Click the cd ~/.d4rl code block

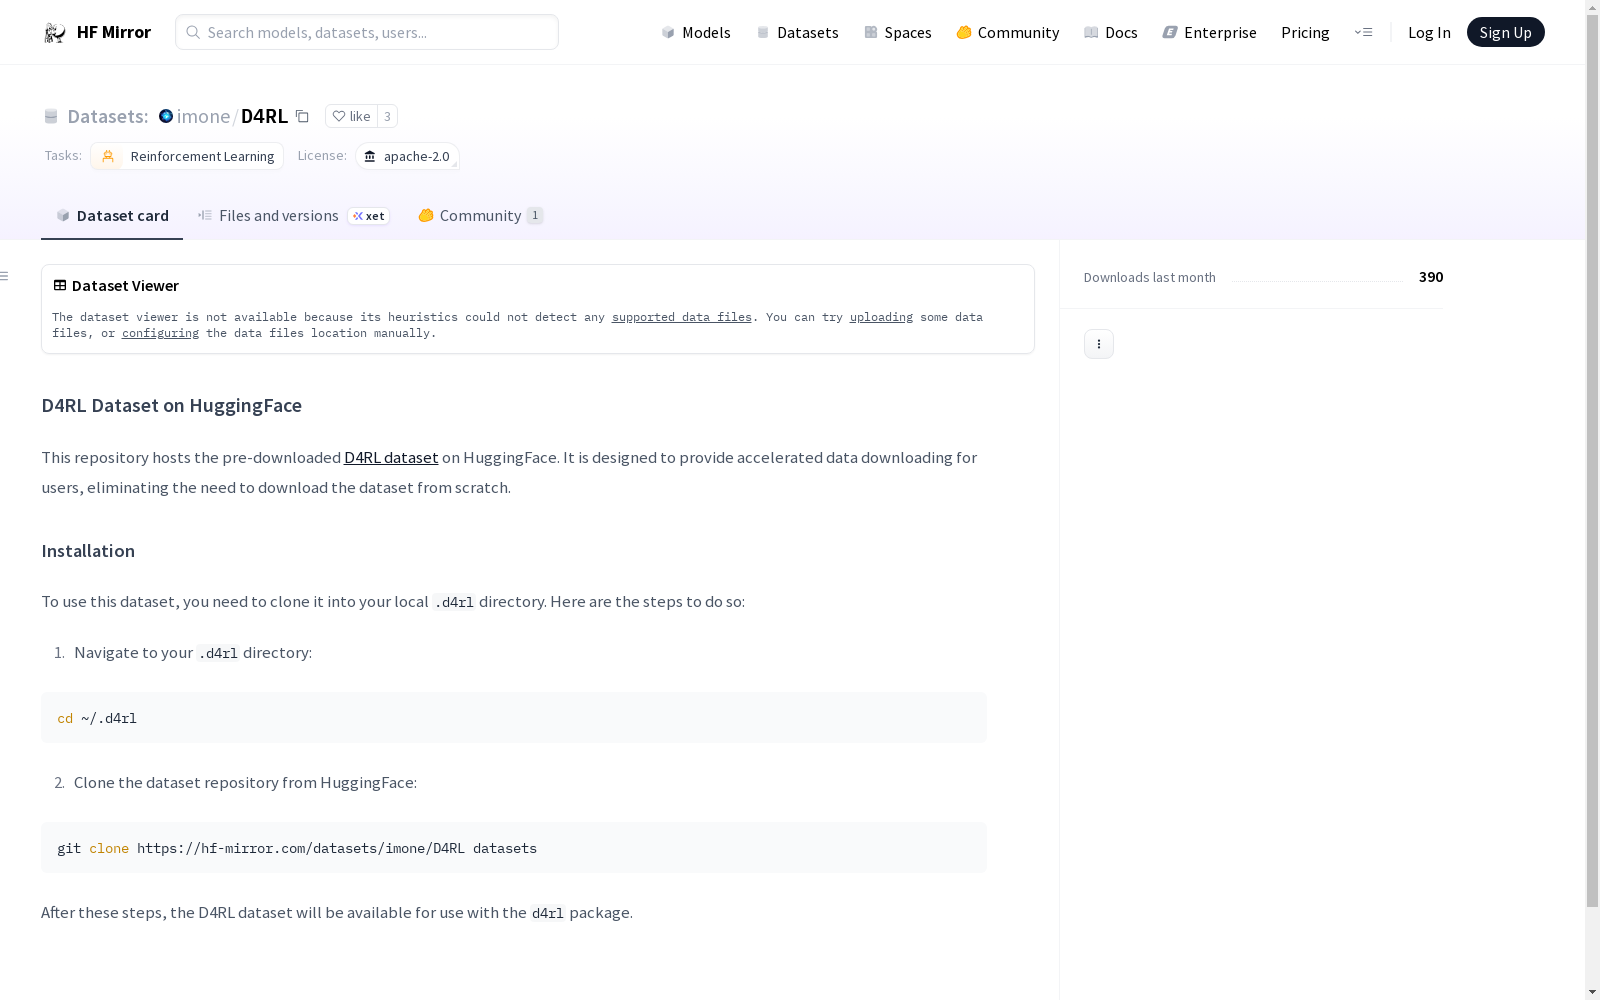[514, 718]
